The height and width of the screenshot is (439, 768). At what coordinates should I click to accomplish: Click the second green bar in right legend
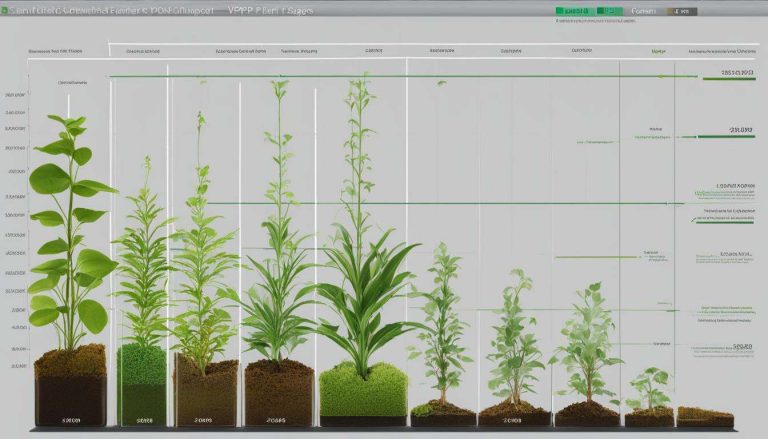click(x=726, y=137)
